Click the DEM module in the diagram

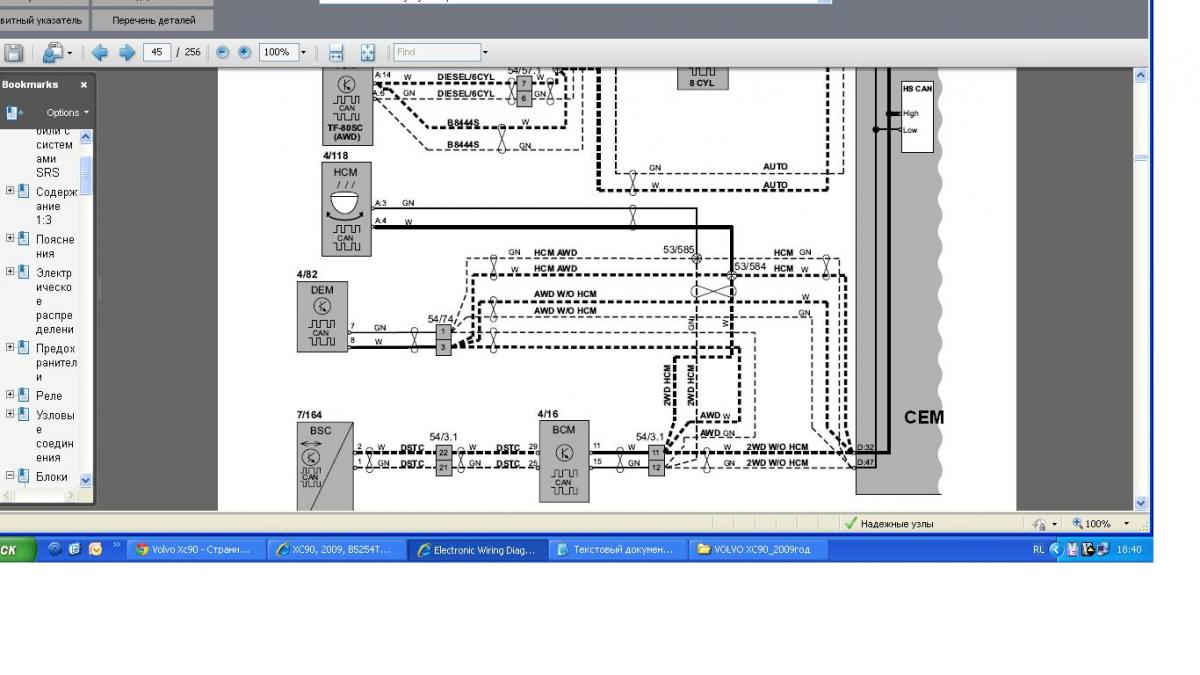point(322,317)
